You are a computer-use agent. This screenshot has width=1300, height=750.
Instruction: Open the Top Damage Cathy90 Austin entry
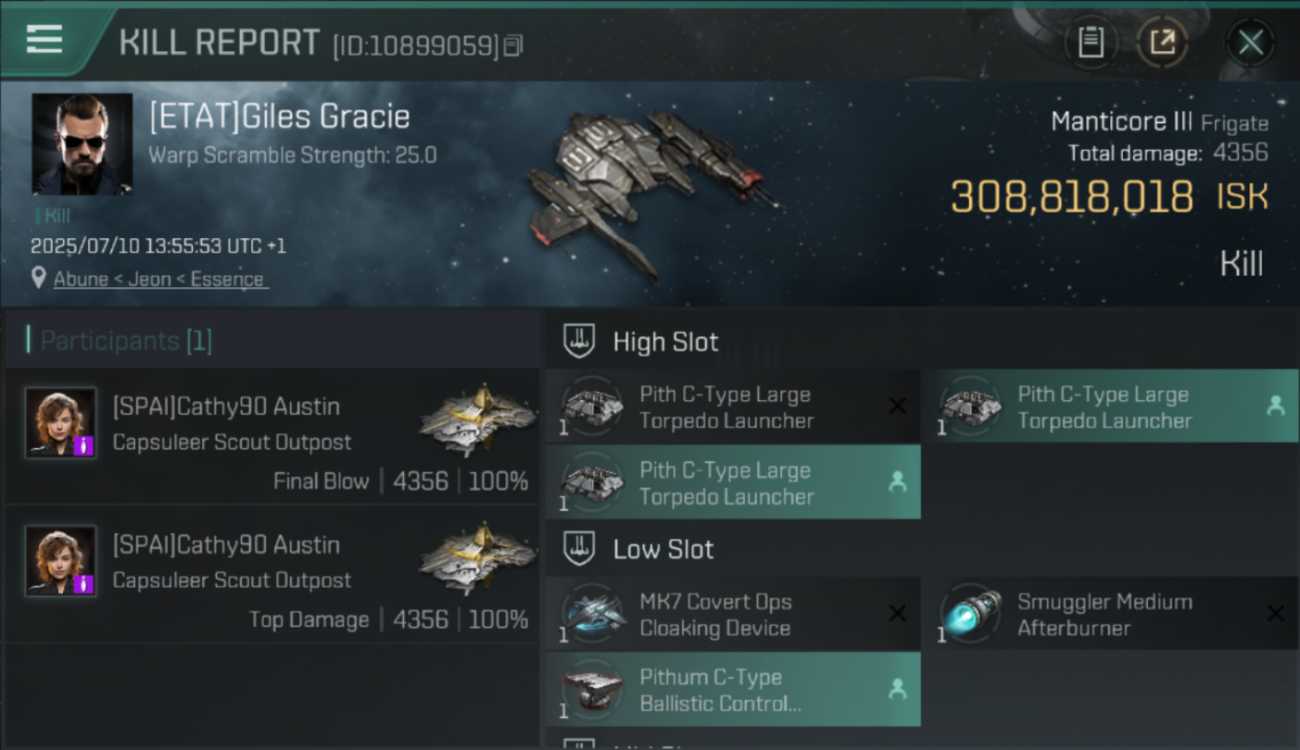point(272,575)
